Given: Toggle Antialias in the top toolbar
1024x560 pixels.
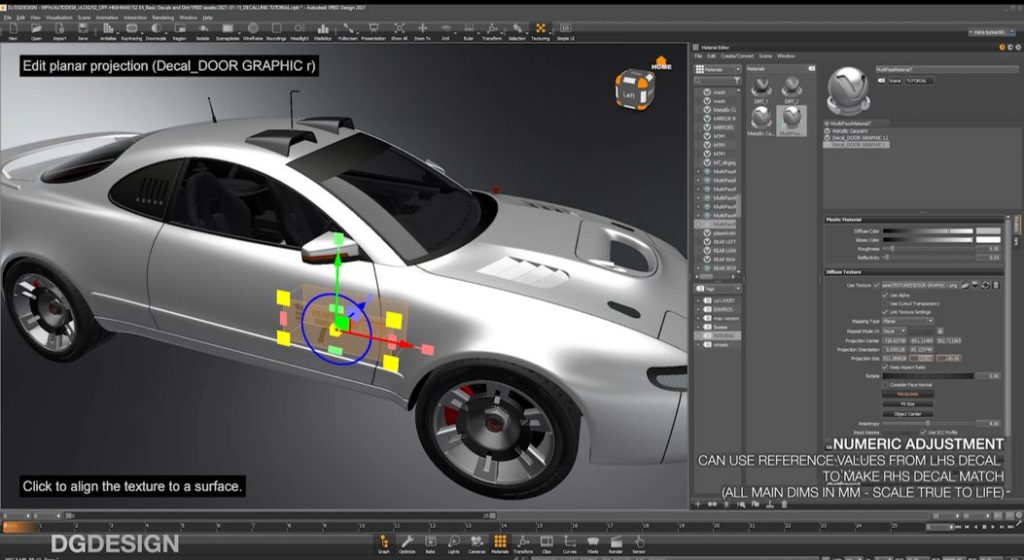Looking at the screenshot, I should point(108,31).
